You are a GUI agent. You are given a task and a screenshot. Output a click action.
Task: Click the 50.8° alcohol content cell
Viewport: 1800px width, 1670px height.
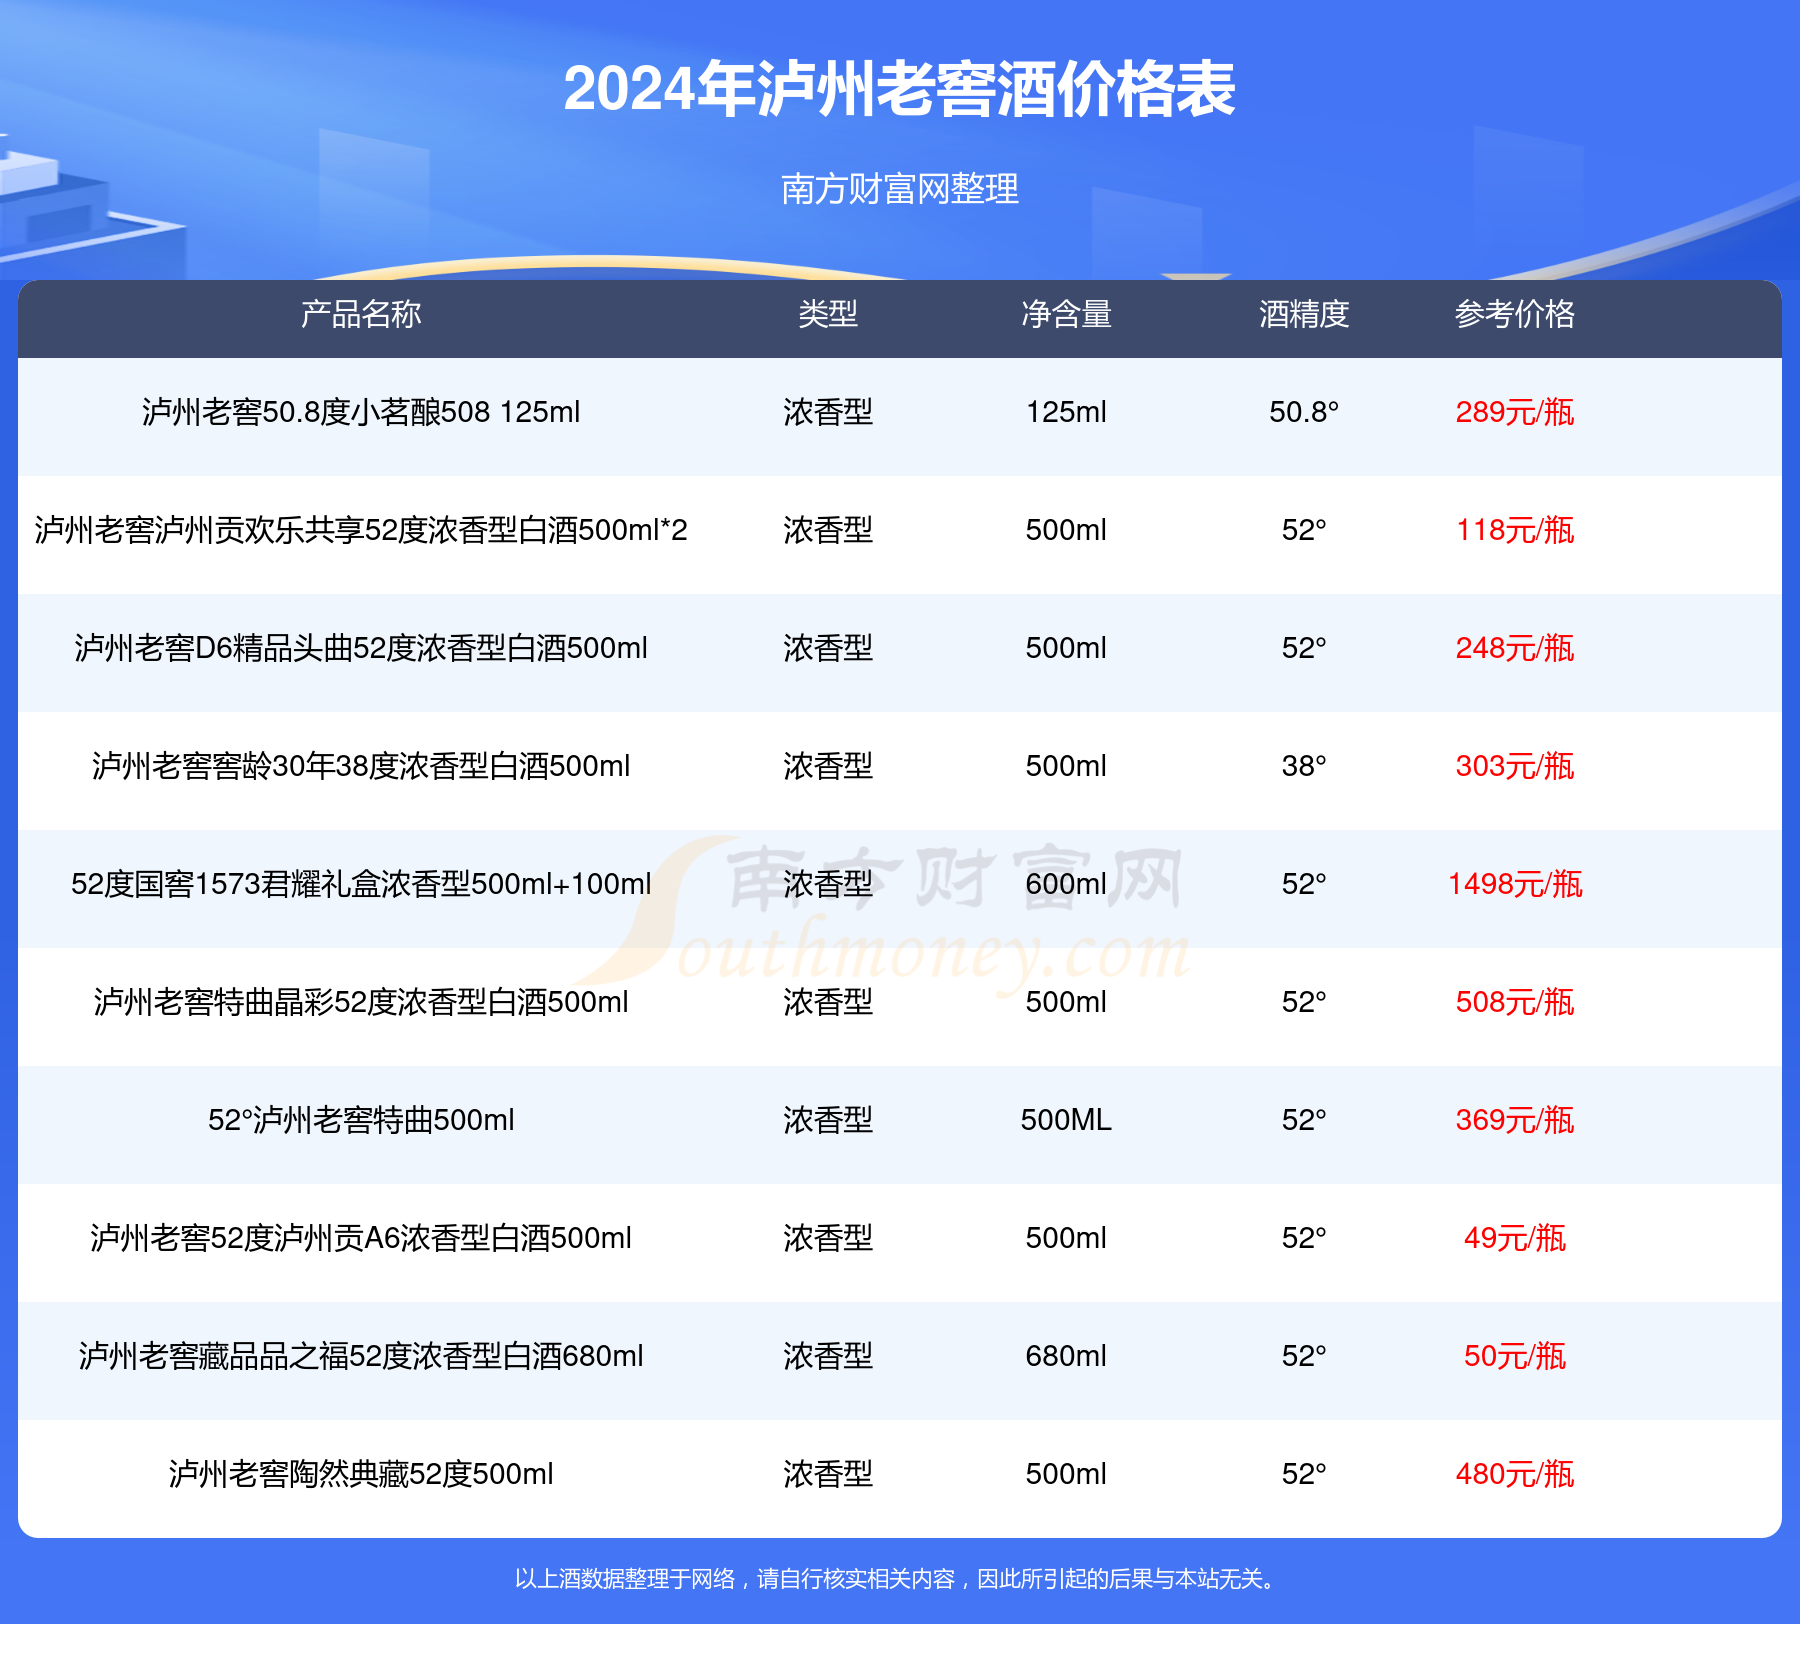(1304, 412)
